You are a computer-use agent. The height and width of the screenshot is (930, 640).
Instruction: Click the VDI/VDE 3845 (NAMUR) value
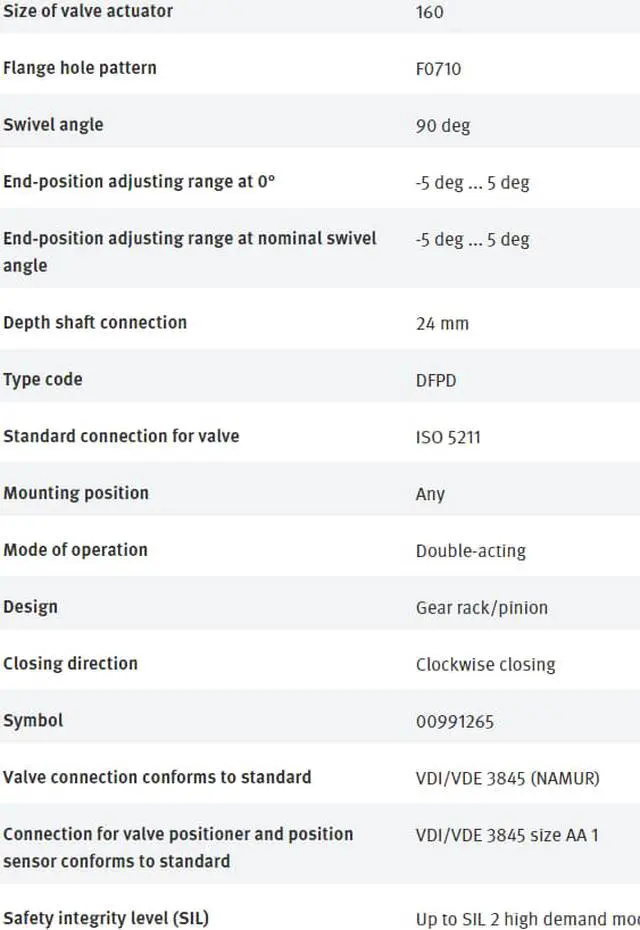coord(508,778)
